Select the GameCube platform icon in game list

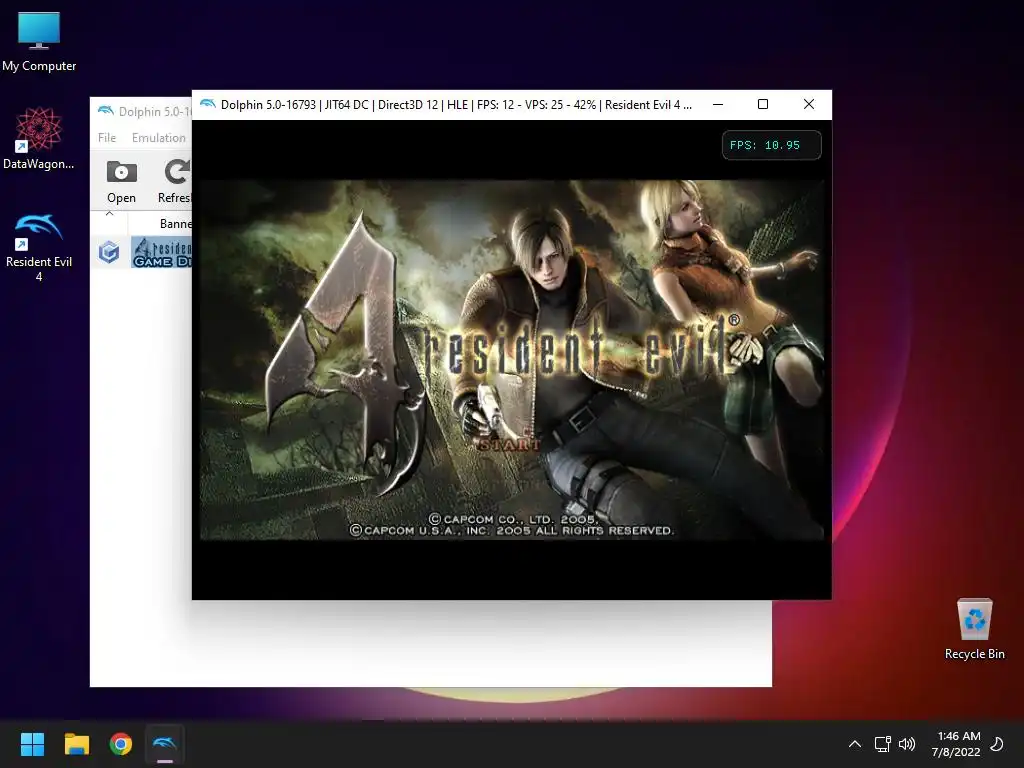109,252
